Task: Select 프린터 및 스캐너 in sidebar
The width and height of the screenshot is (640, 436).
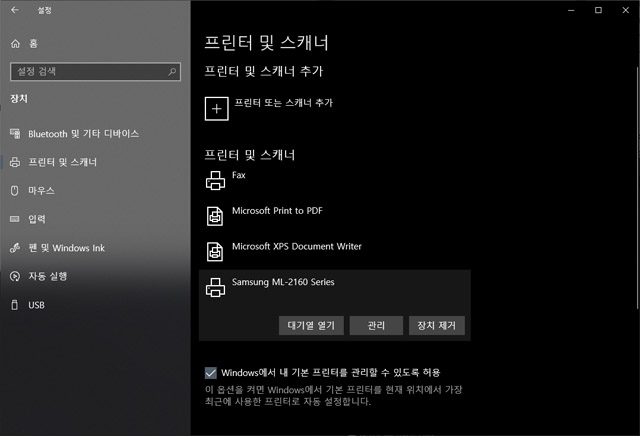Action: click(62, 162)
